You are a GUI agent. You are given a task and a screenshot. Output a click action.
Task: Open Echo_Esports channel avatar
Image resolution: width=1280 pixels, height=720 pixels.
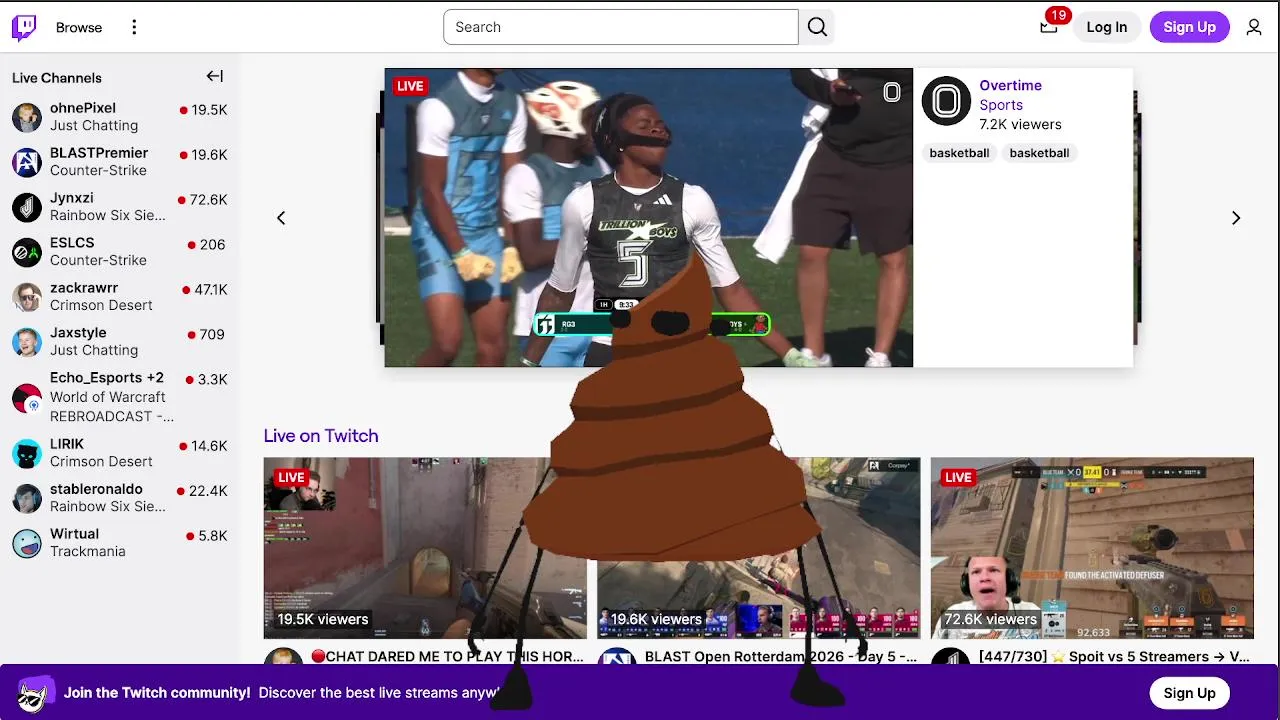[27, 398]
